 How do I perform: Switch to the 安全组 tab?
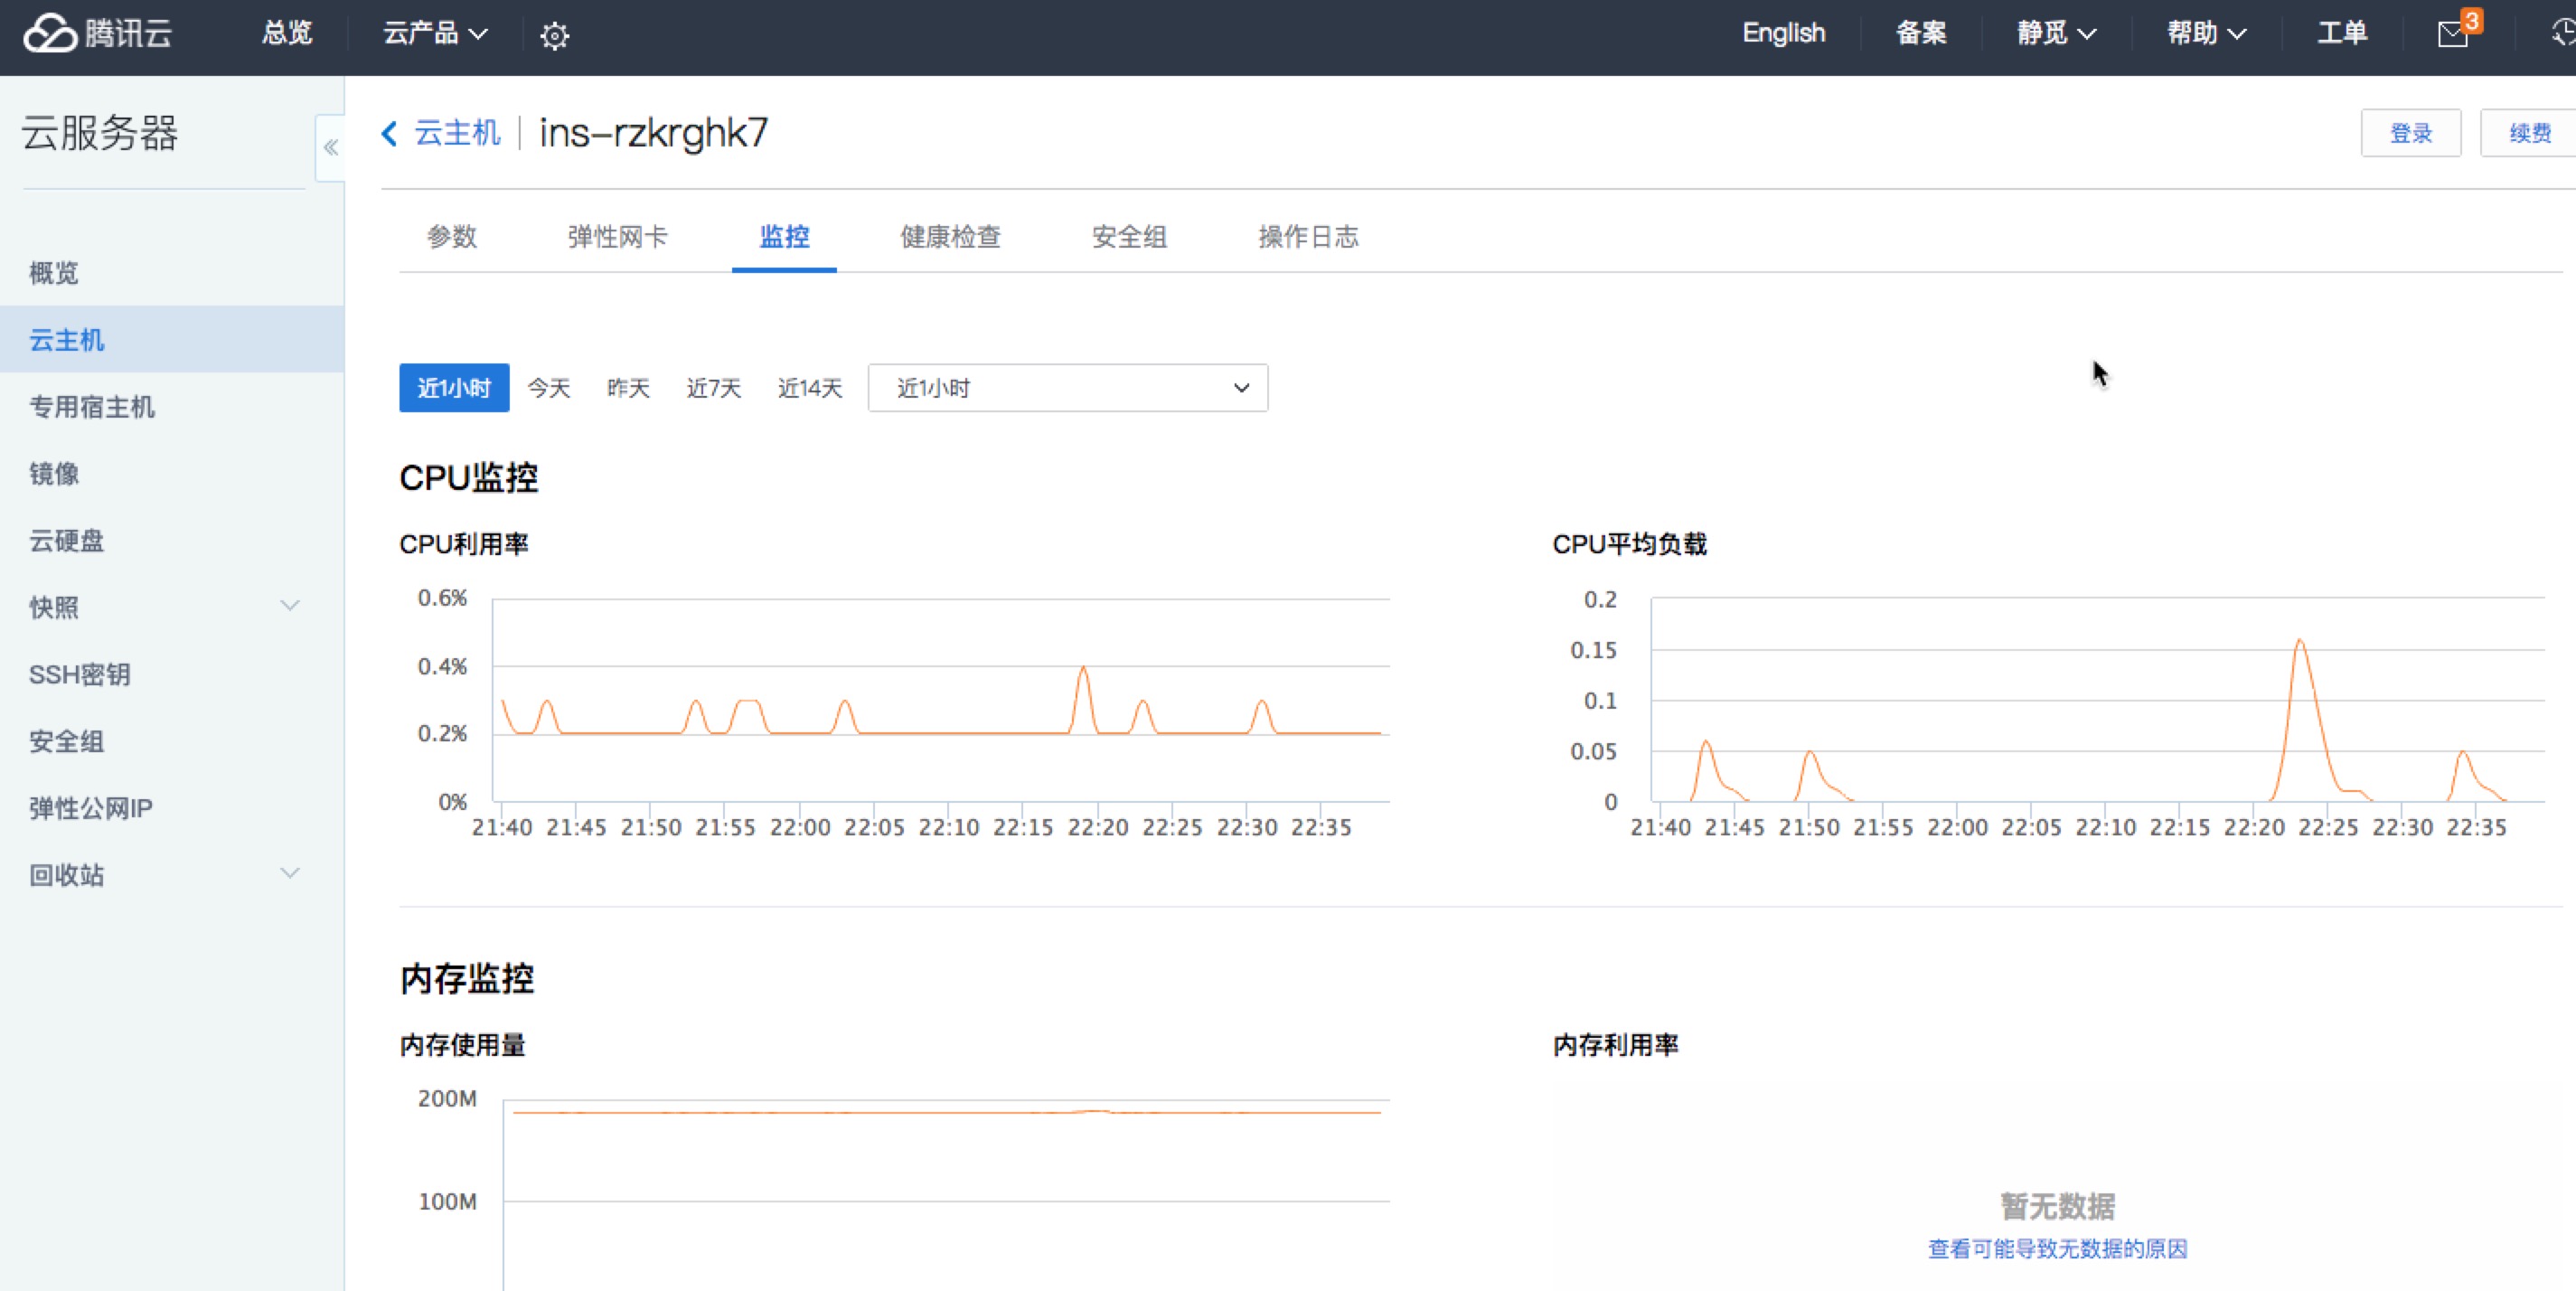pyautogui.click(x=1129, y=237)
